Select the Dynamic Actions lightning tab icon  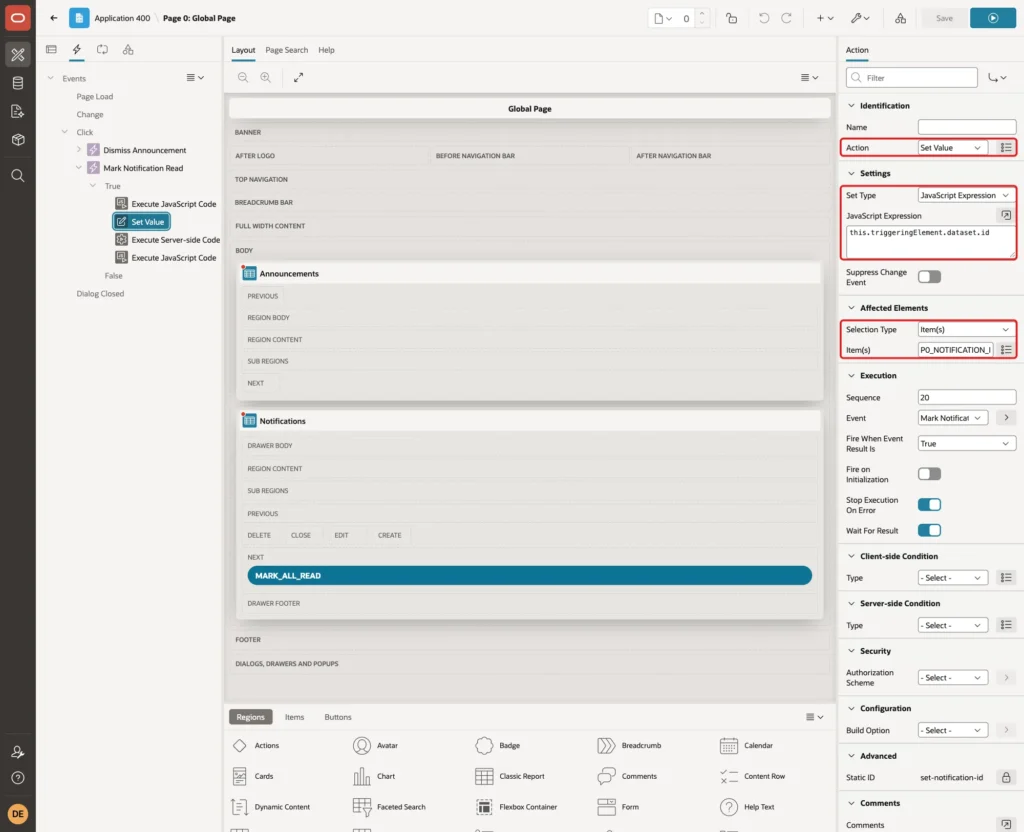pos(76,50)
